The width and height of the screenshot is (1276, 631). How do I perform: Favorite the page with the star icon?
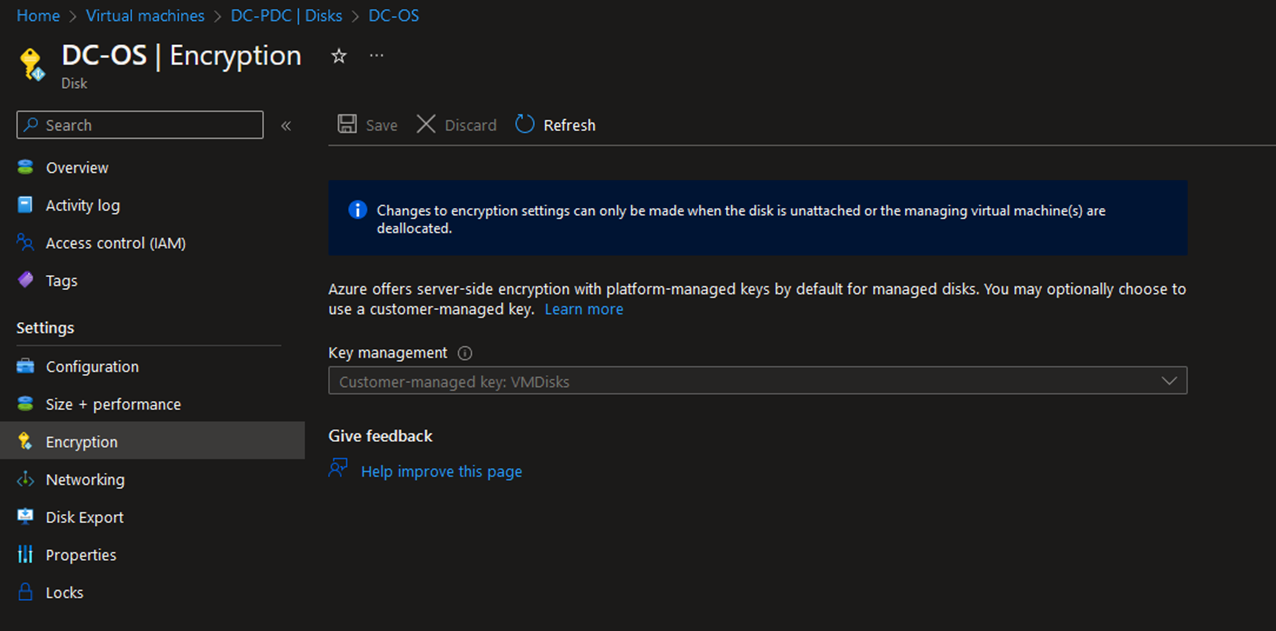[339, 56]
